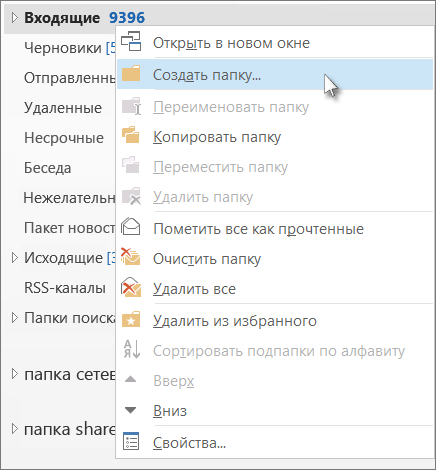Viewport: 436px width, 470px height.
Task: Click disabled Вверх entry
Action: click(x=275, y=381)
